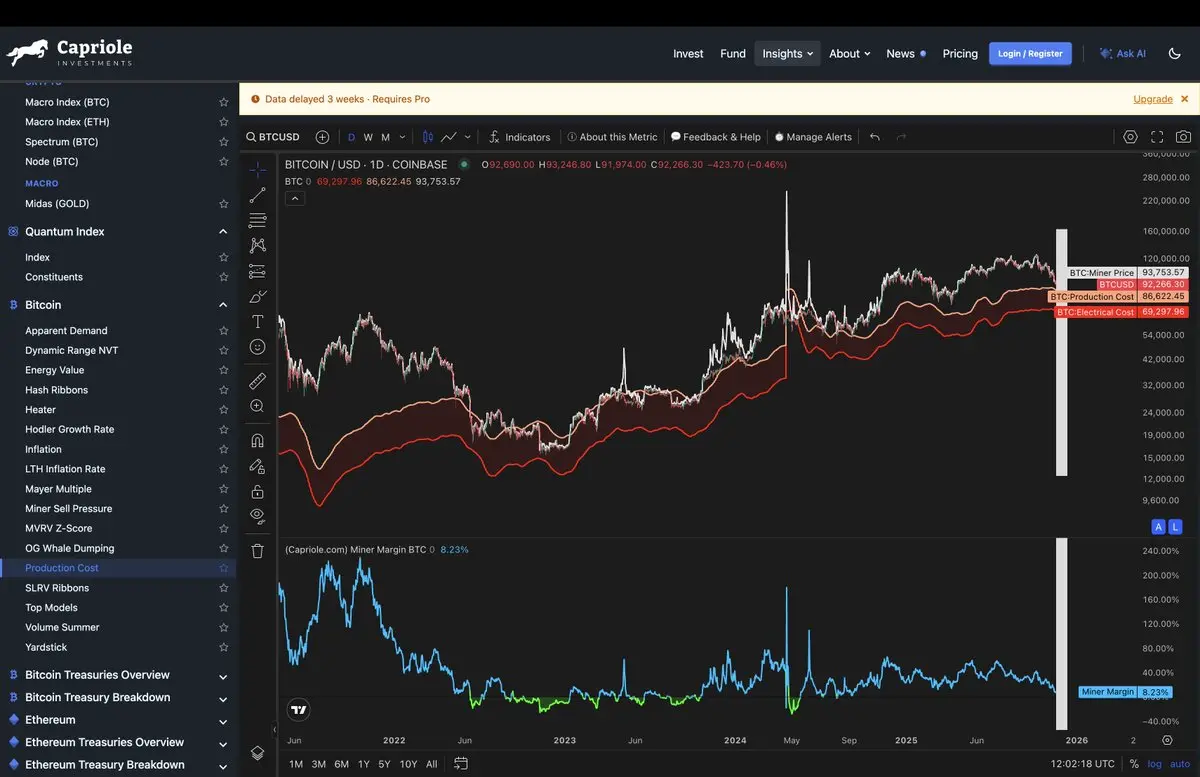Enter fullscreen chart mode
Image resolution: width=1200 pixels, height=777 pixels.
(1157, 137)
